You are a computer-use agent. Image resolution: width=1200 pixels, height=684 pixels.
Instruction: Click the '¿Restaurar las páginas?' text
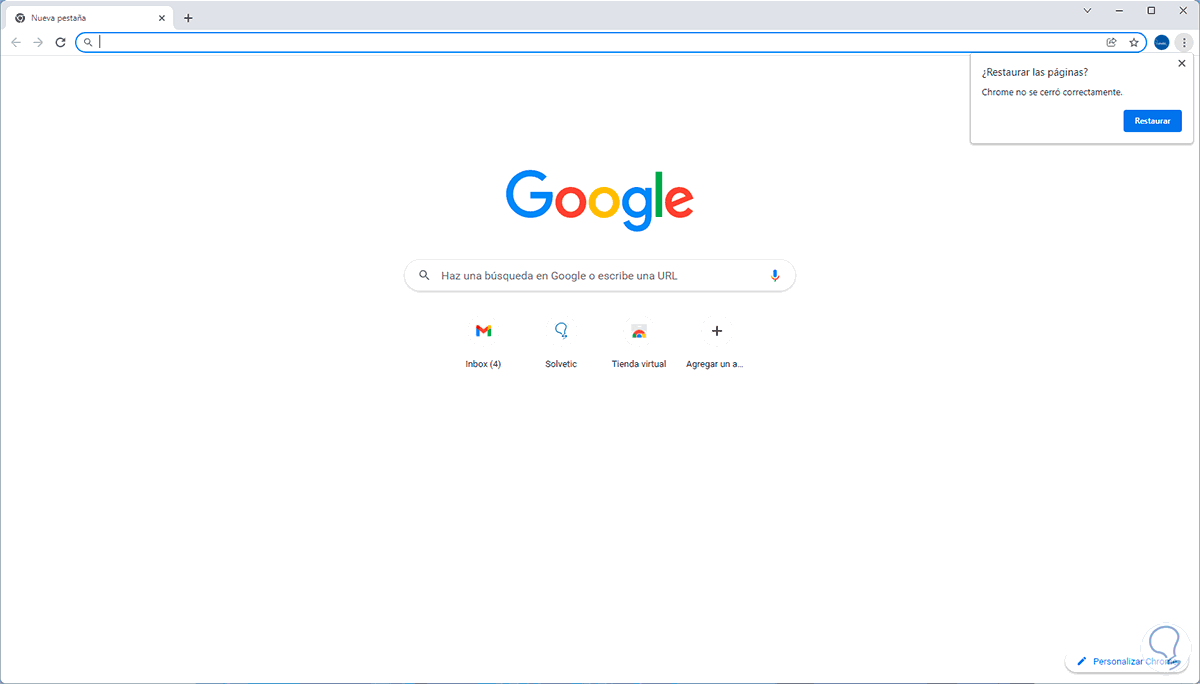tap(1035, 72)
